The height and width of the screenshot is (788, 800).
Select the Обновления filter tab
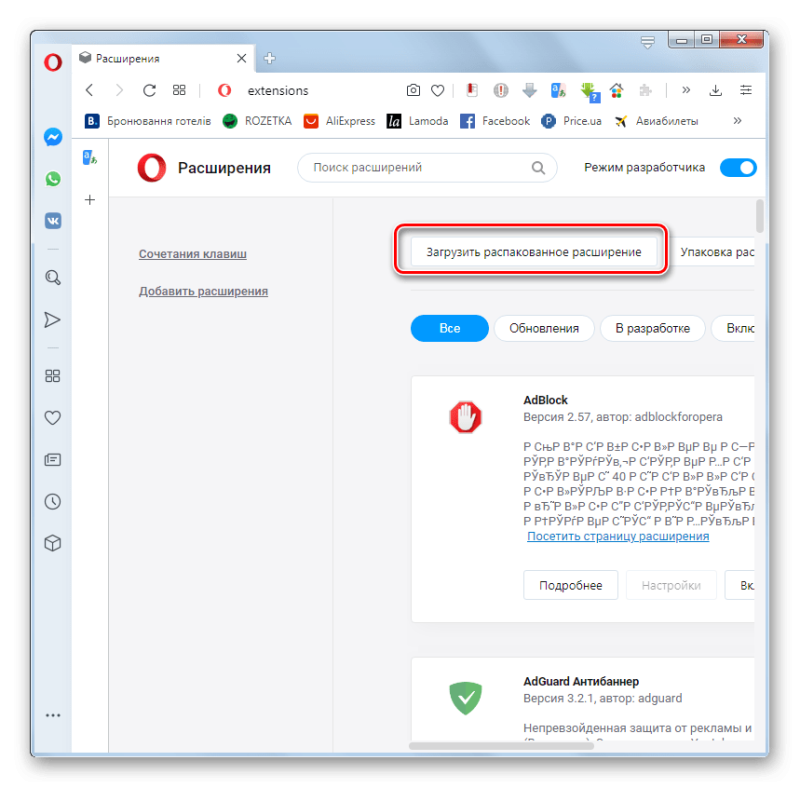544,328
